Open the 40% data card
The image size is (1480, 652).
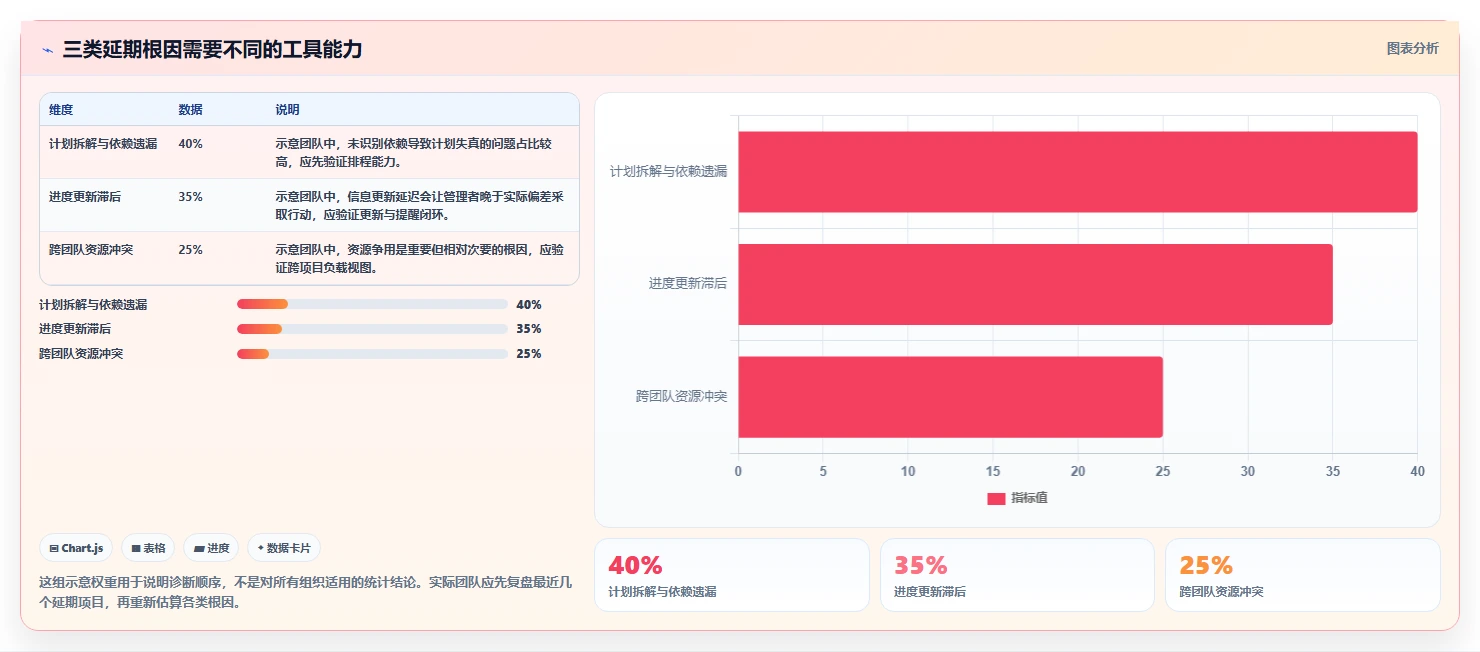pyautogui.click(x=732, y=575)
